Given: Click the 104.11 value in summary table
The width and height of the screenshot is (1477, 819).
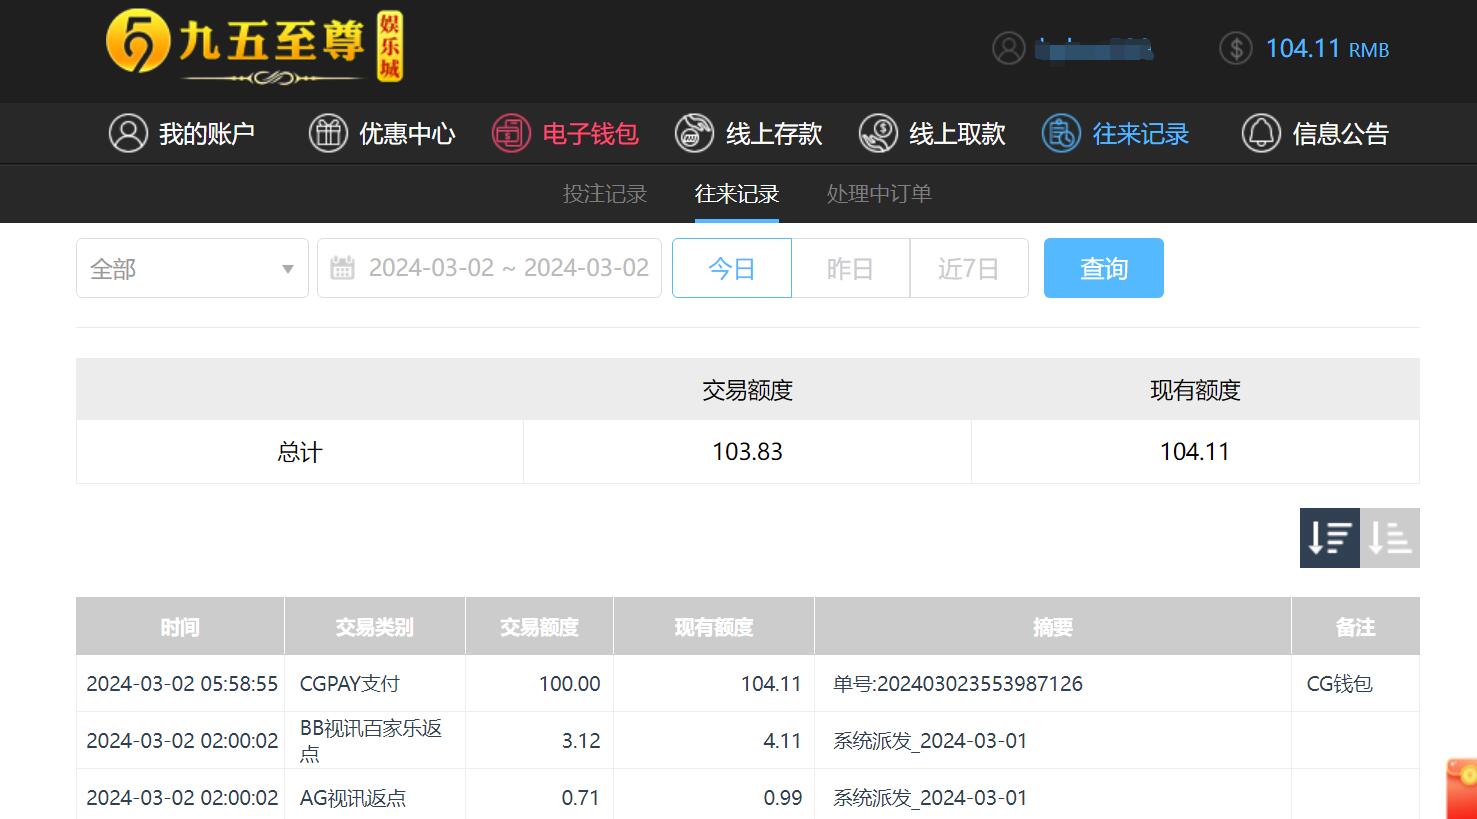Looking at the screenshot, I should click(x=1195, y=452).
